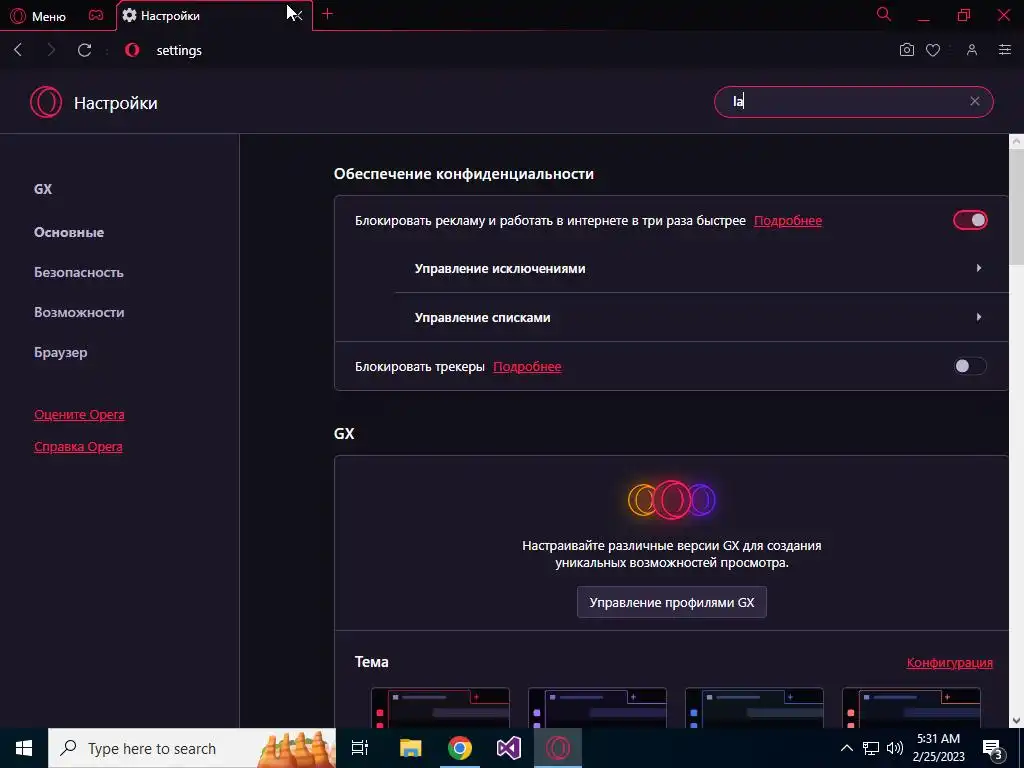Click Opera GX taskbar icon
This screenshot has height=768, width=1024.
click(558, 748)
